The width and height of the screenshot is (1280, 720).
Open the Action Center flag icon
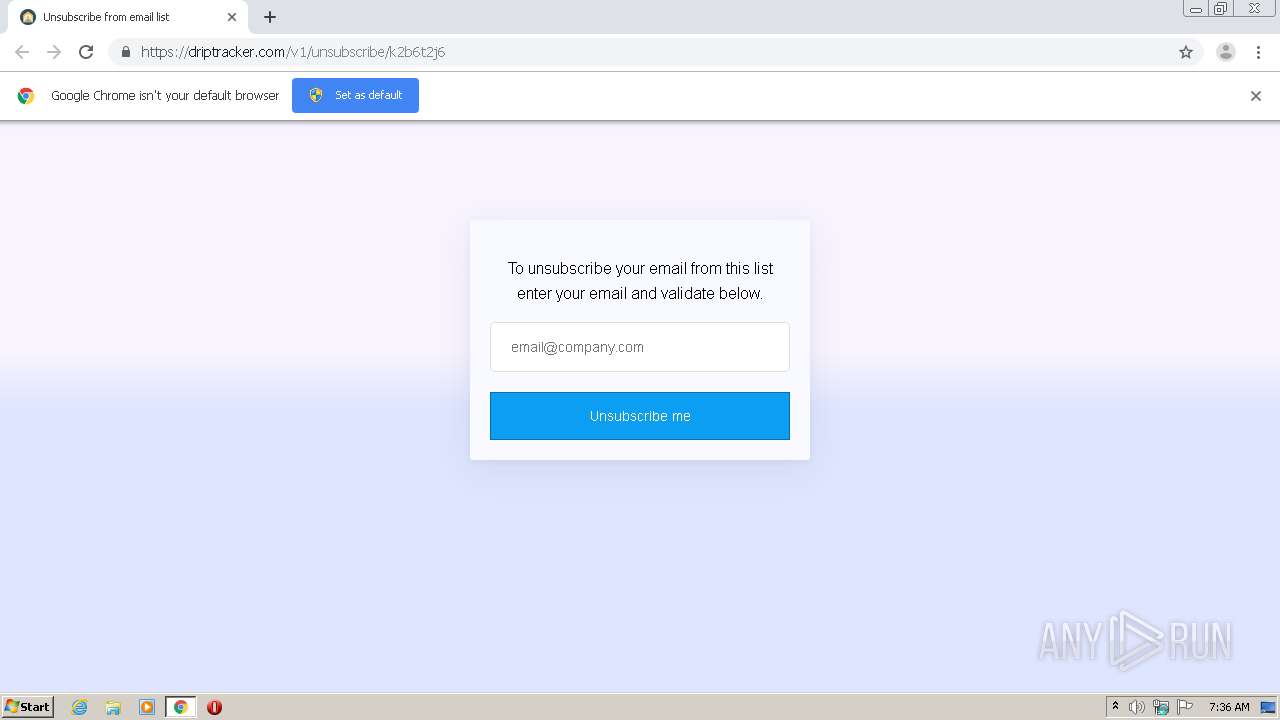click(1185, 707)
